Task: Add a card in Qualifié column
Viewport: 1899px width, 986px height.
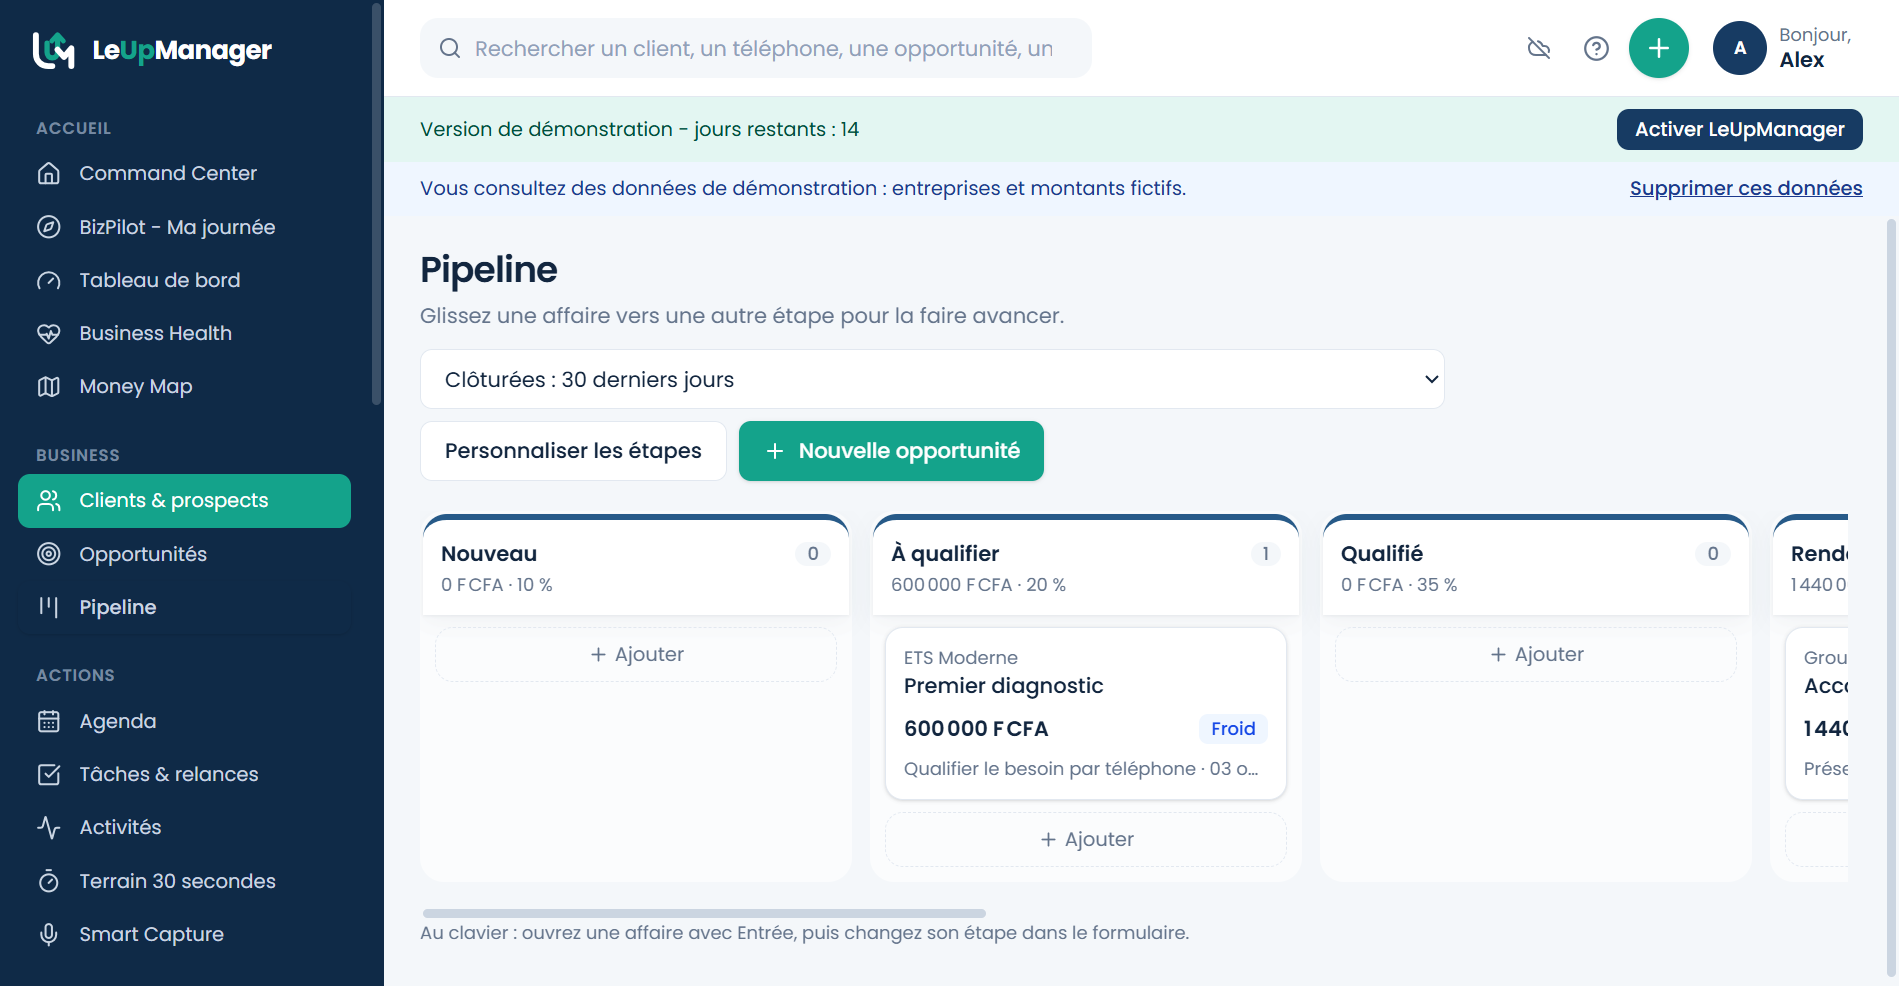Action: point(1536,654)
